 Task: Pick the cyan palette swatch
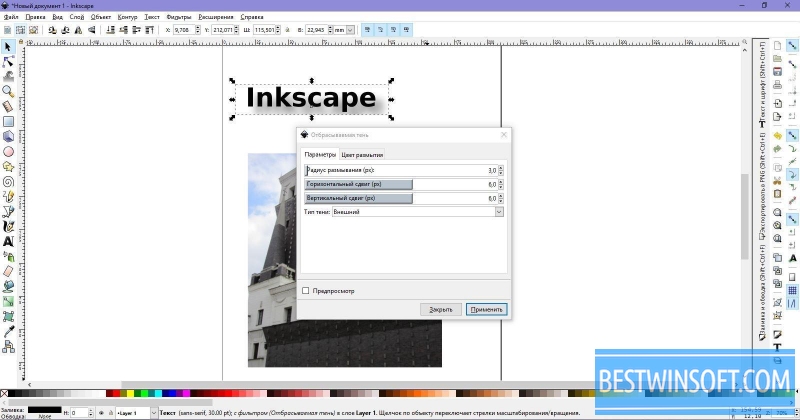click(x=159, y=393)
